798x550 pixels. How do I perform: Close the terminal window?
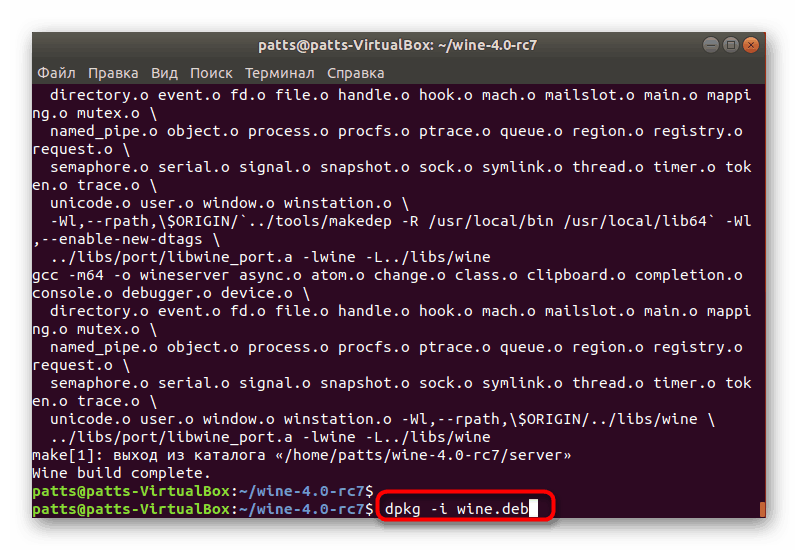coord(751,45)
